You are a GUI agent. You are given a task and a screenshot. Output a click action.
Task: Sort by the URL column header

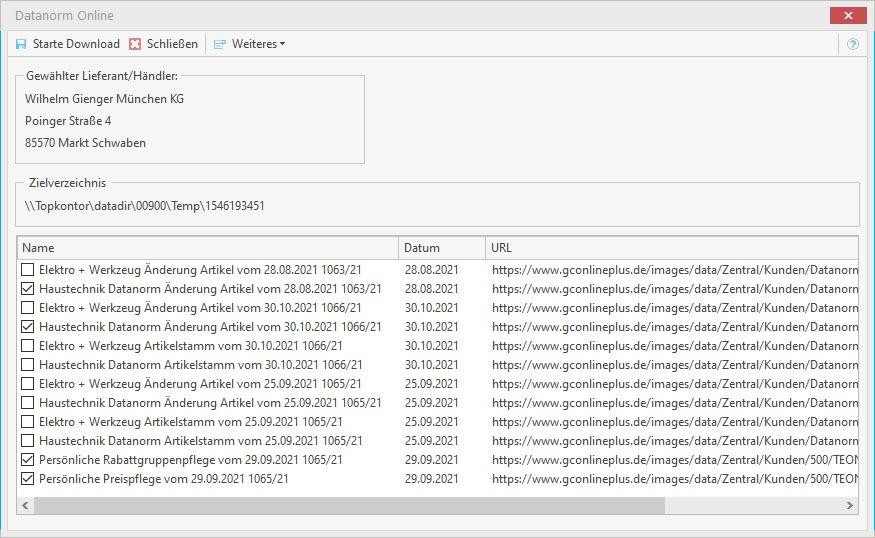coord(672,248)
